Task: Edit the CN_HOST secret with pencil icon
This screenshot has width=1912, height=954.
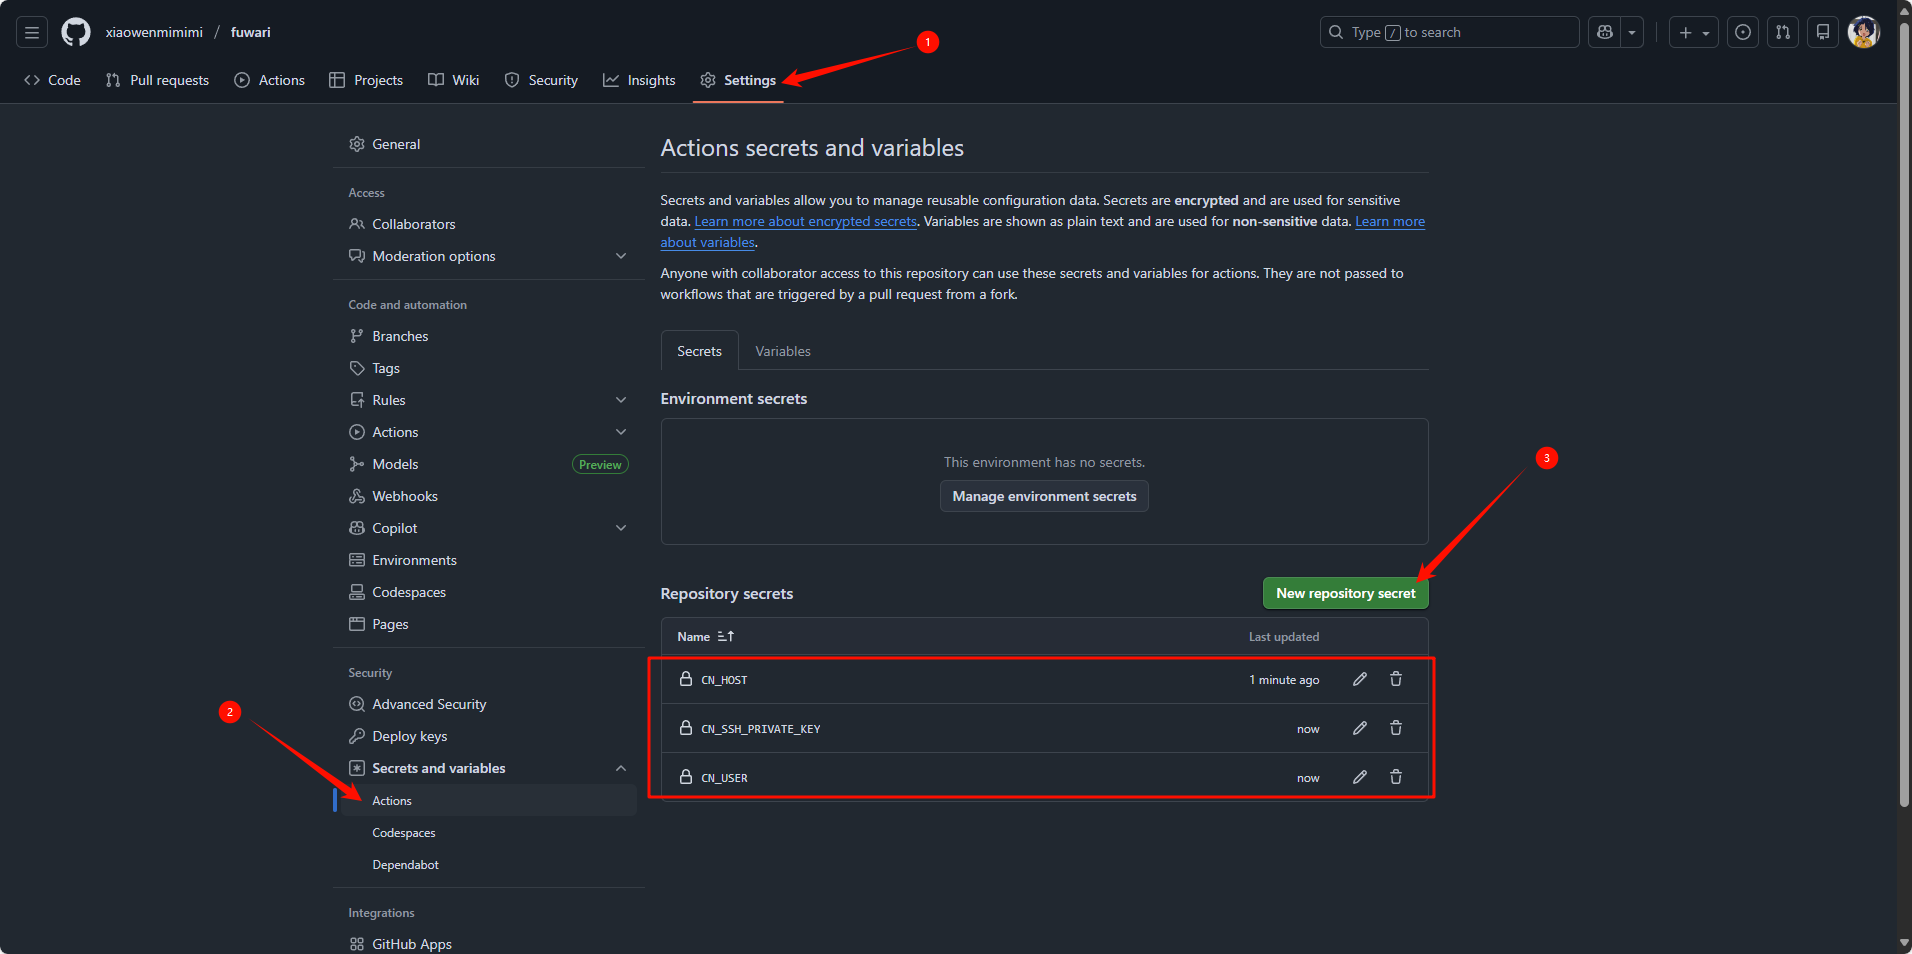Action: click(1359, 679)
